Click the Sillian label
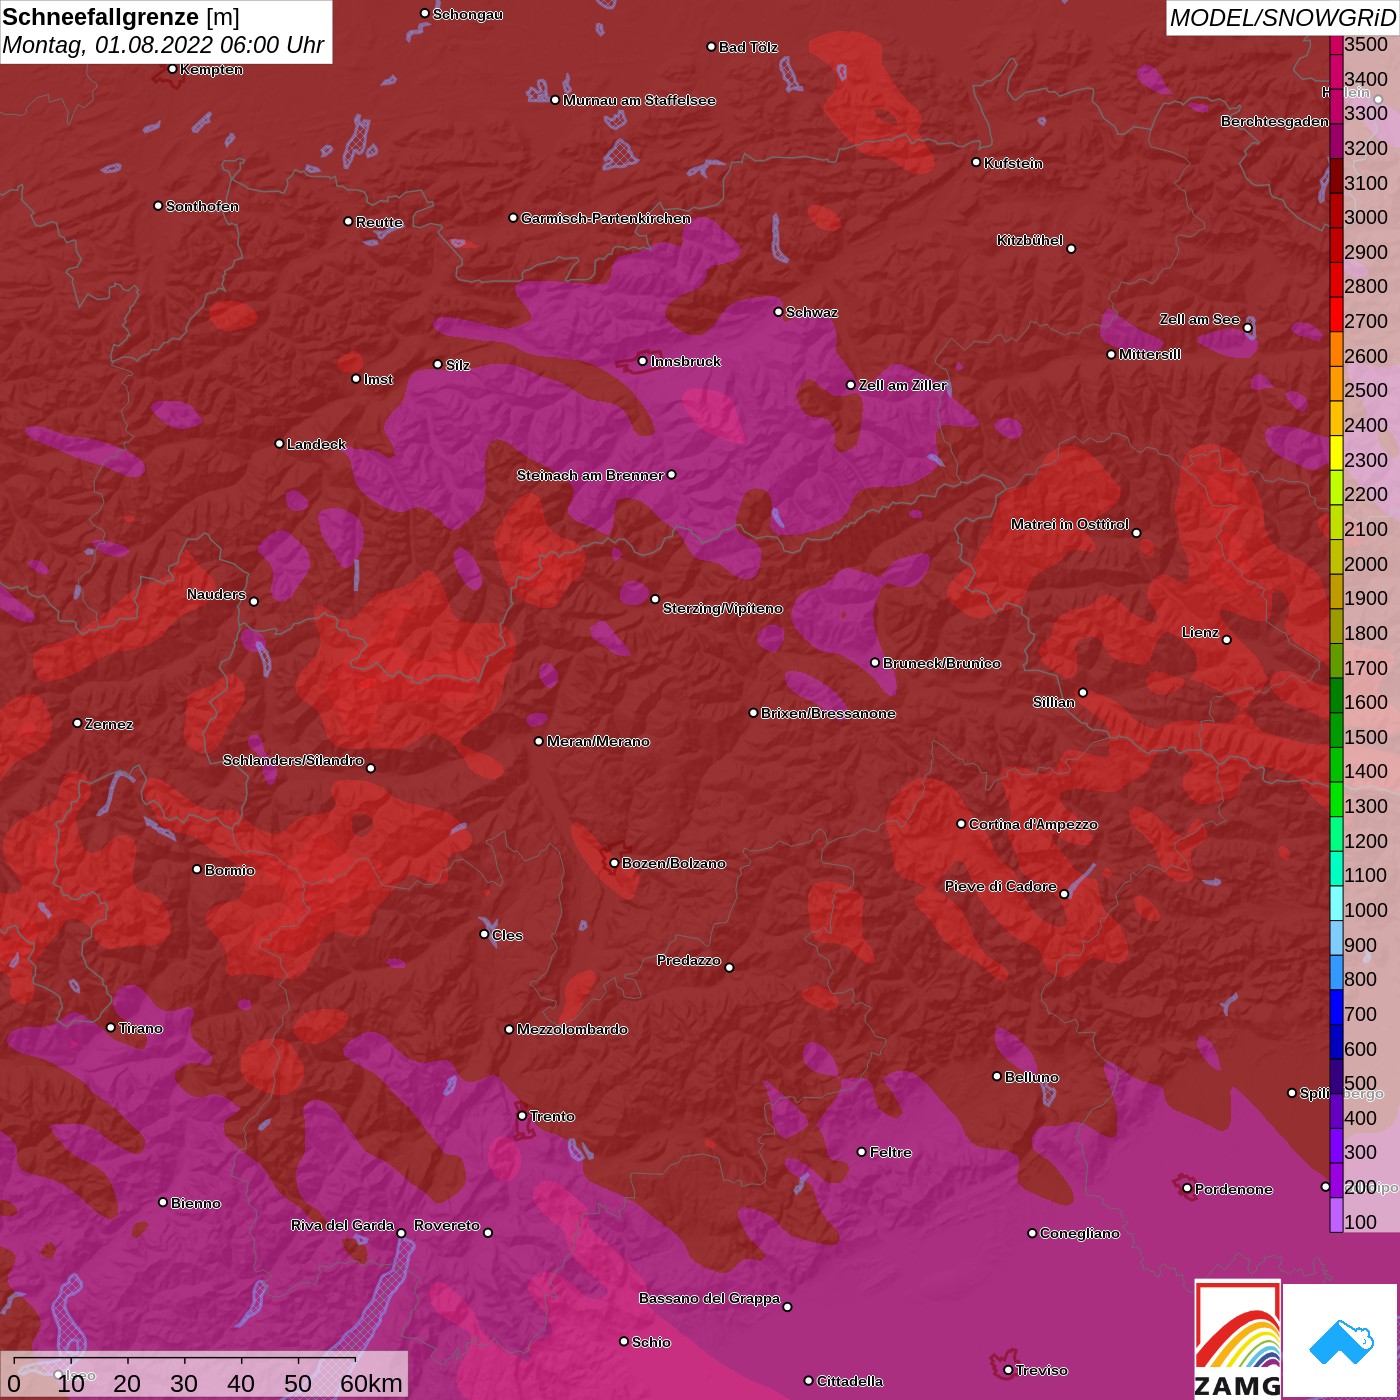This screenshot has width=1400, height=1400. click(1054, 702)
